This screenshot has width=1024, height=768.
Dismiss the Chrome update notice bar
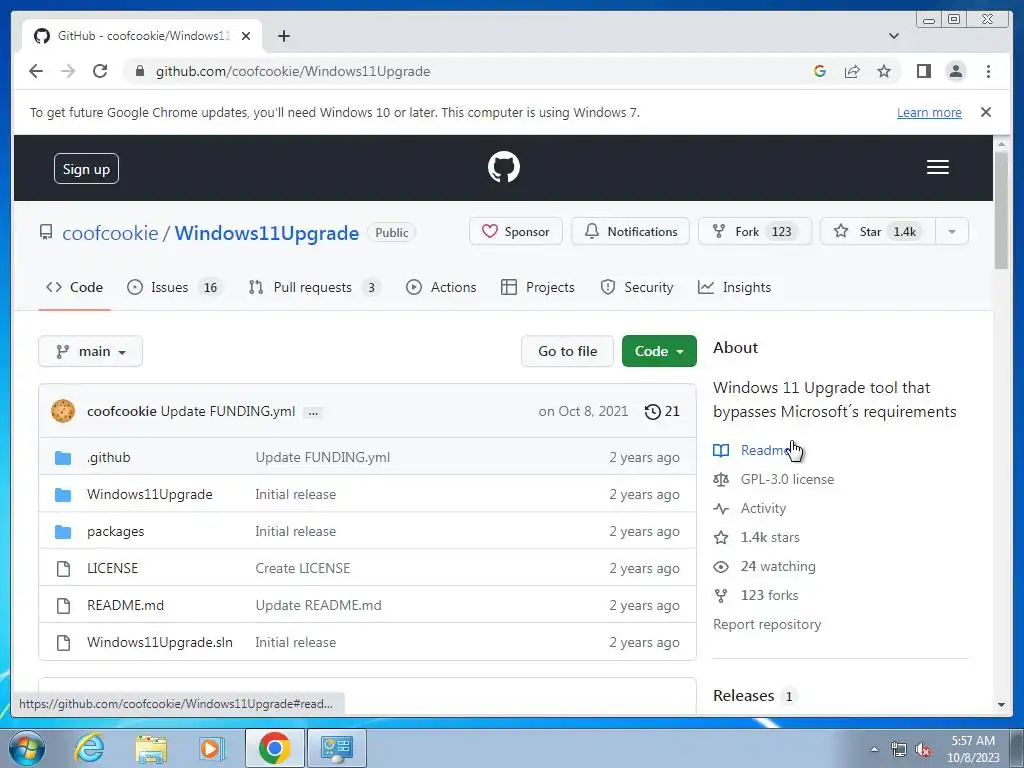(985, 112)
